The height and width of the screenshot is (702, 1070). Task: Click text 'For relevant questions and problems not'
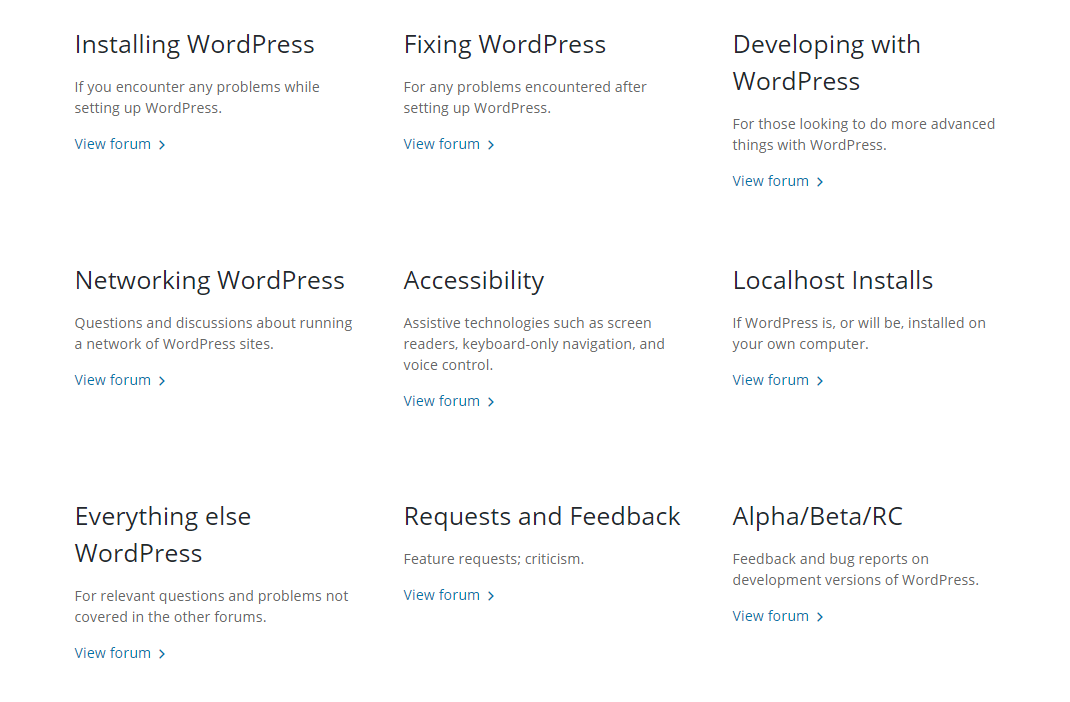(x=212, y=596)
